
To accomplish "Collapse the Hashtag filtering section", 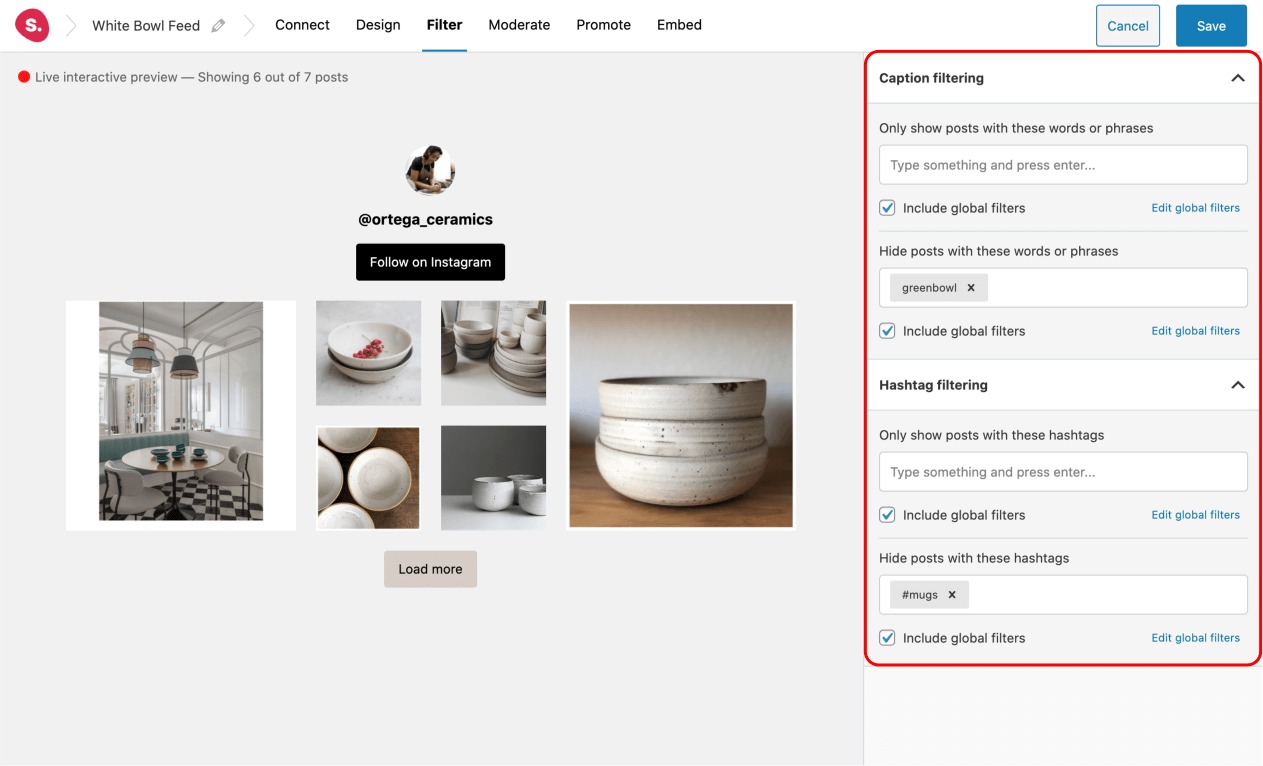I will tap(1237, 385).
